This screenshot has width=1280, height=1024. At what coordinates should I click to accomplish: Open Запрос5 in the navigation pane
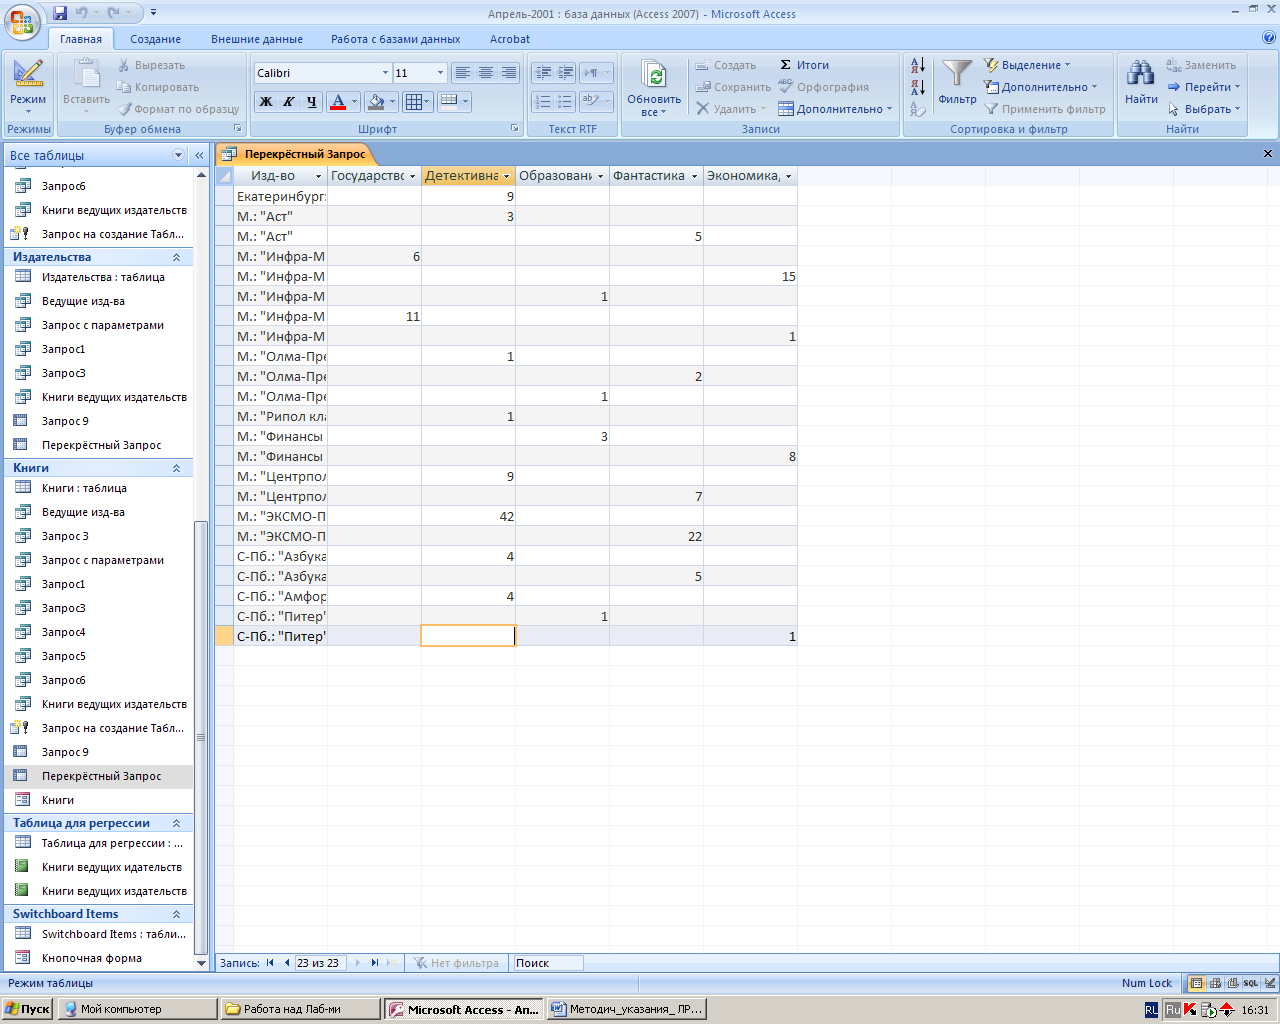(x=64, y=656)
